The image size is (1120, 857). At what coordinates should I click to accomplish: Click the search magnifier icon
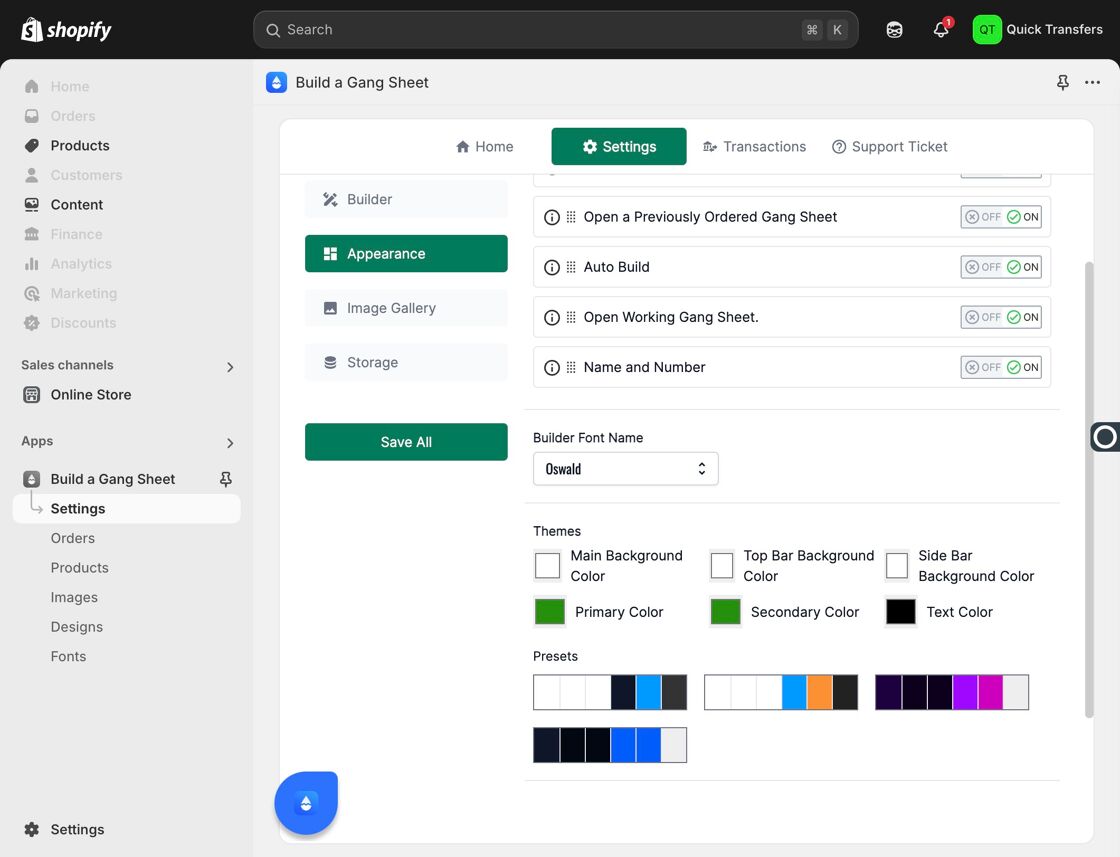273,30
